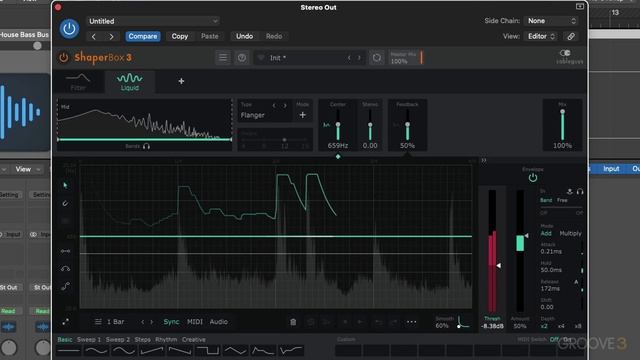640x360 pixels.
Task: Adjust the Center frequency slider
Action: point(338,125)
